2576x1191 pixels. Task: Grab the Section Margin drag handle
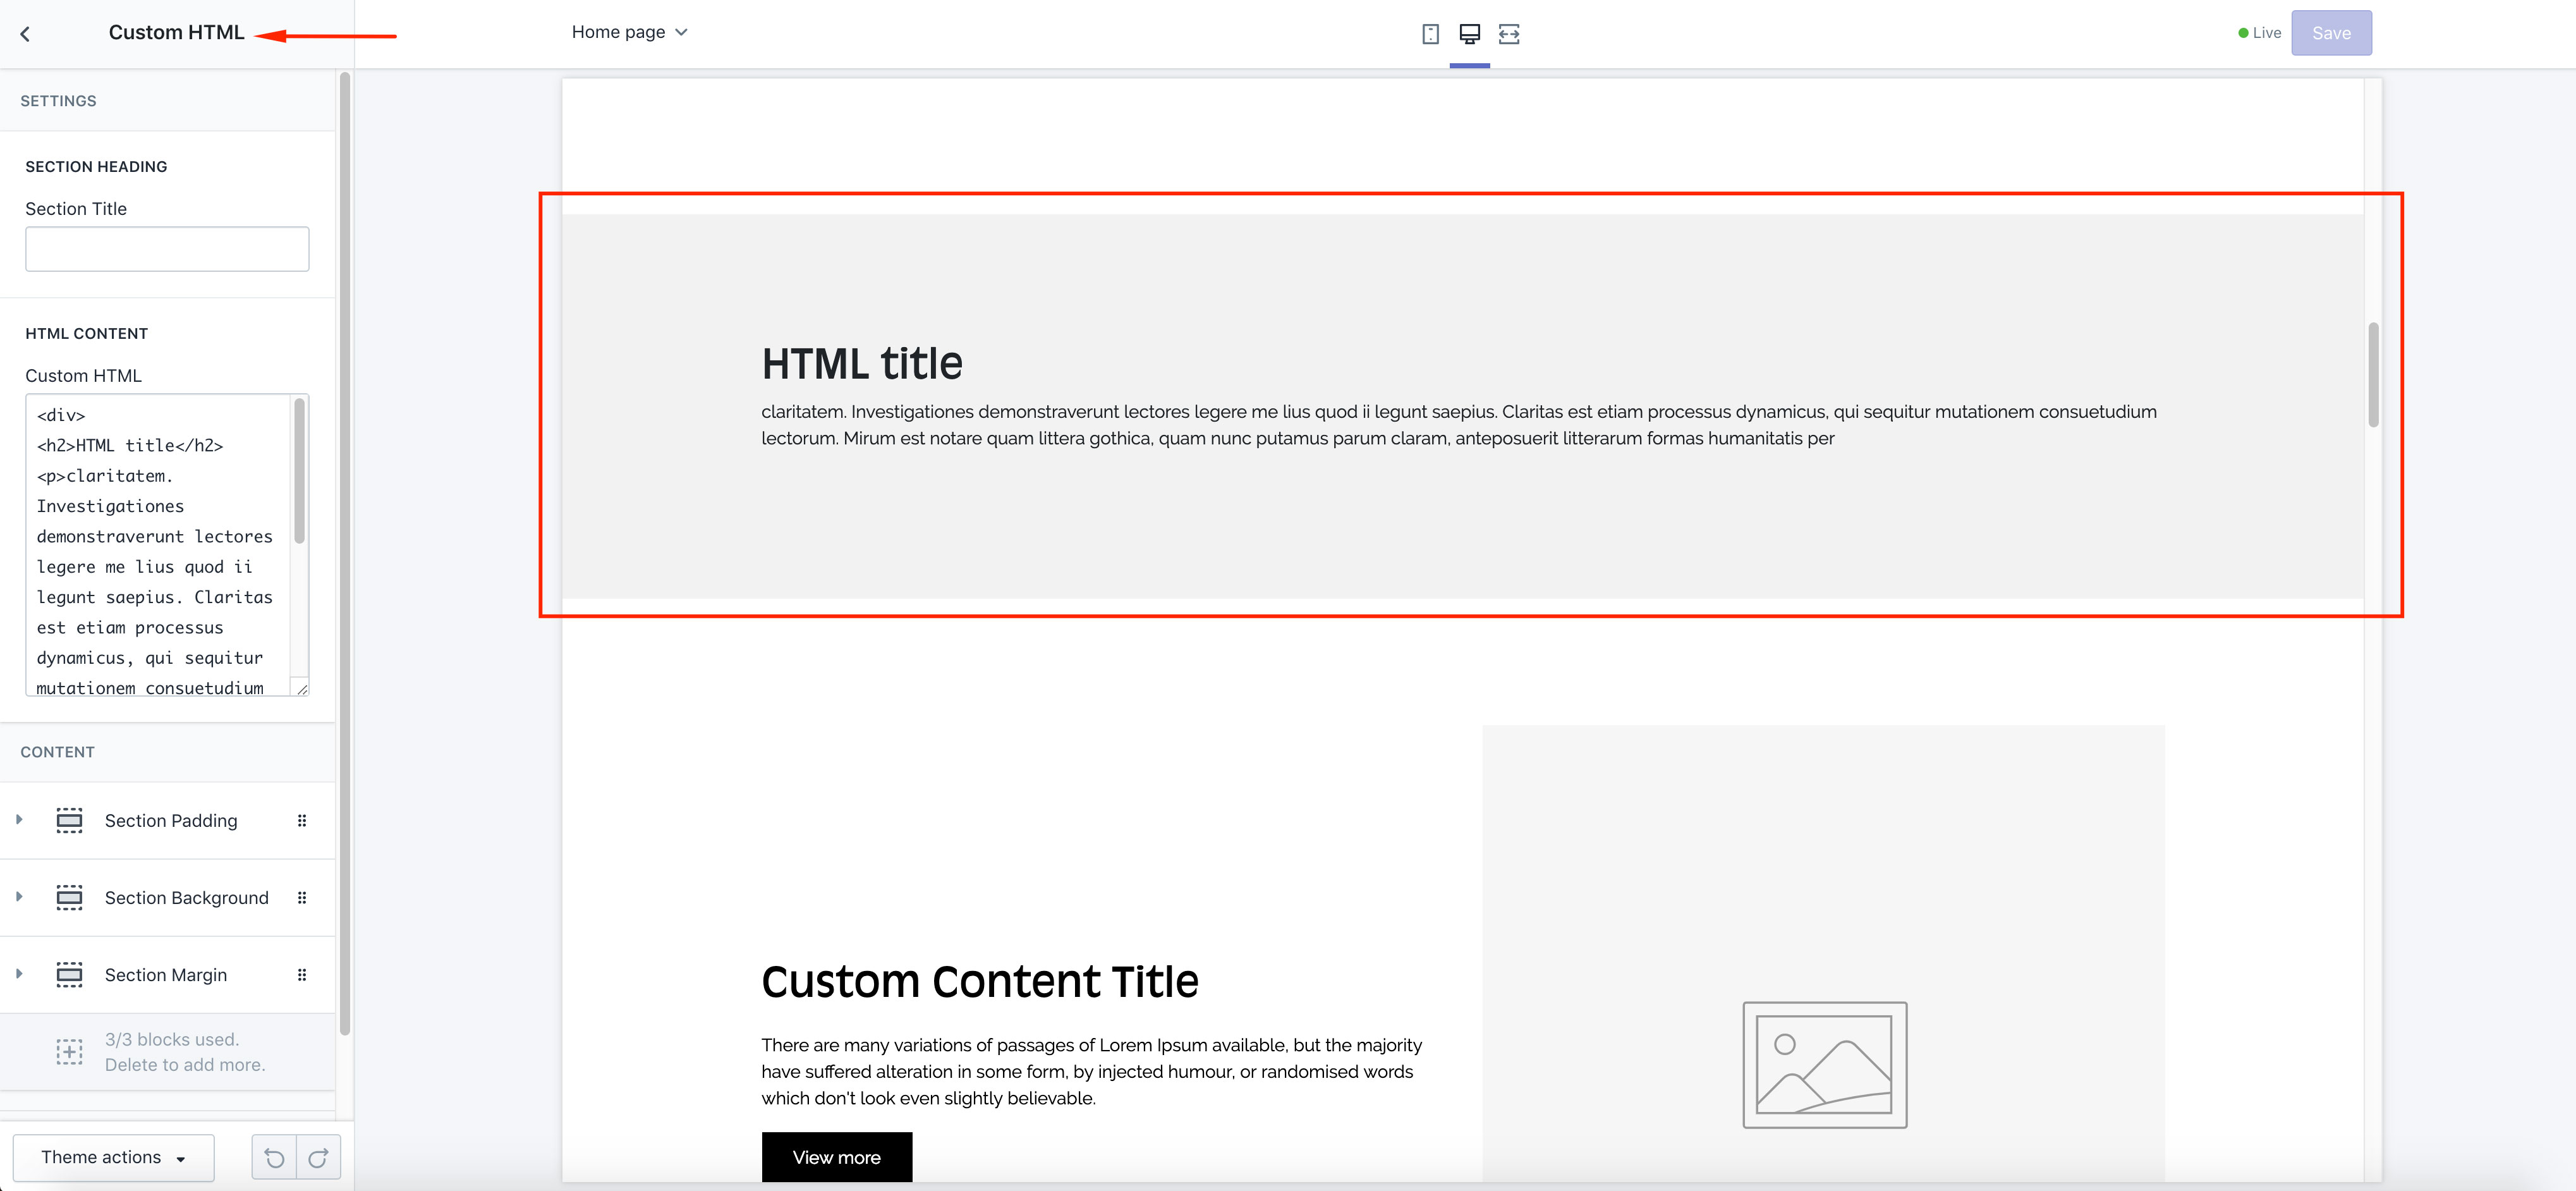302,974
